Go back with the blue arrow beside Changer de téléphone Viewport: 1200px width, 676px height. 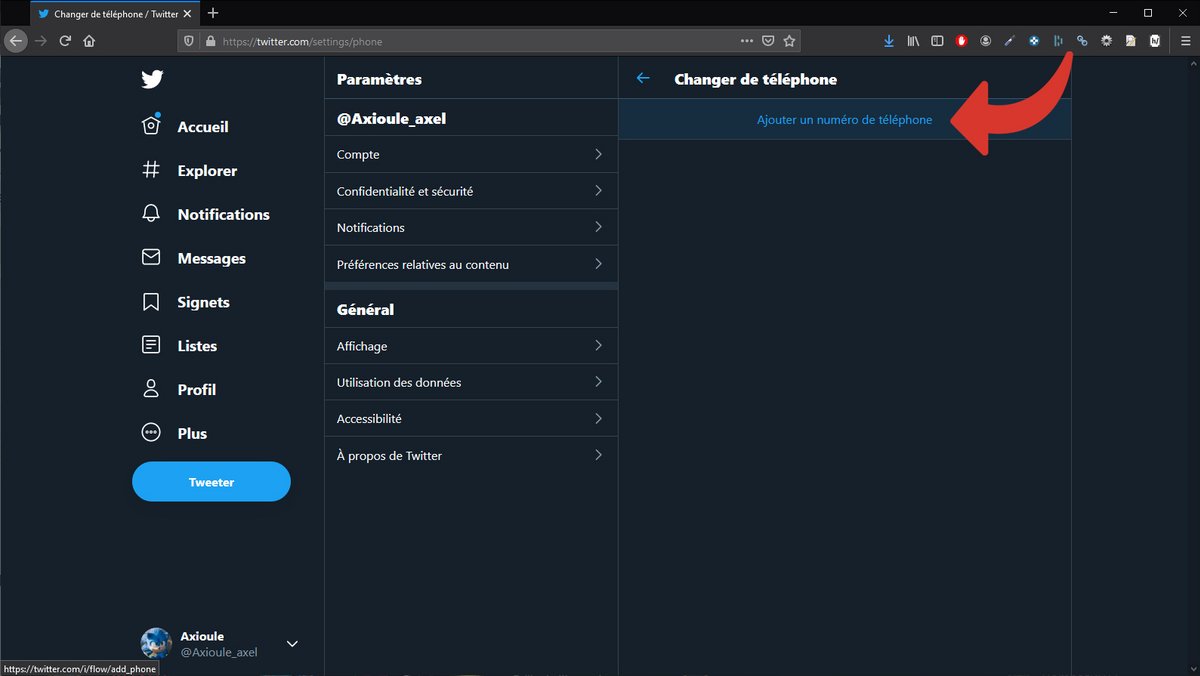pos(643,79)
